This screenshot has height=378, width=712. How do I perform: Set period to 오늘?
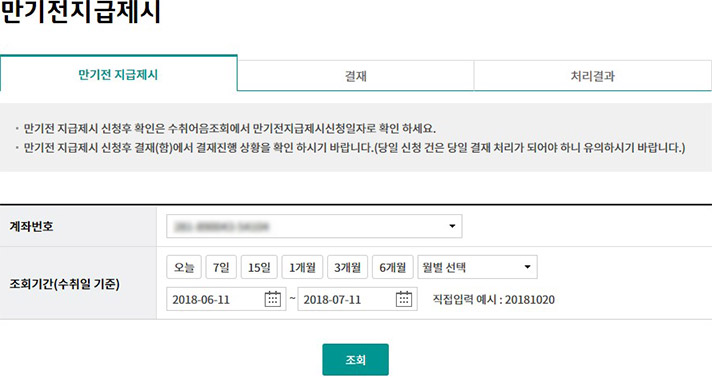pos(184,267)
